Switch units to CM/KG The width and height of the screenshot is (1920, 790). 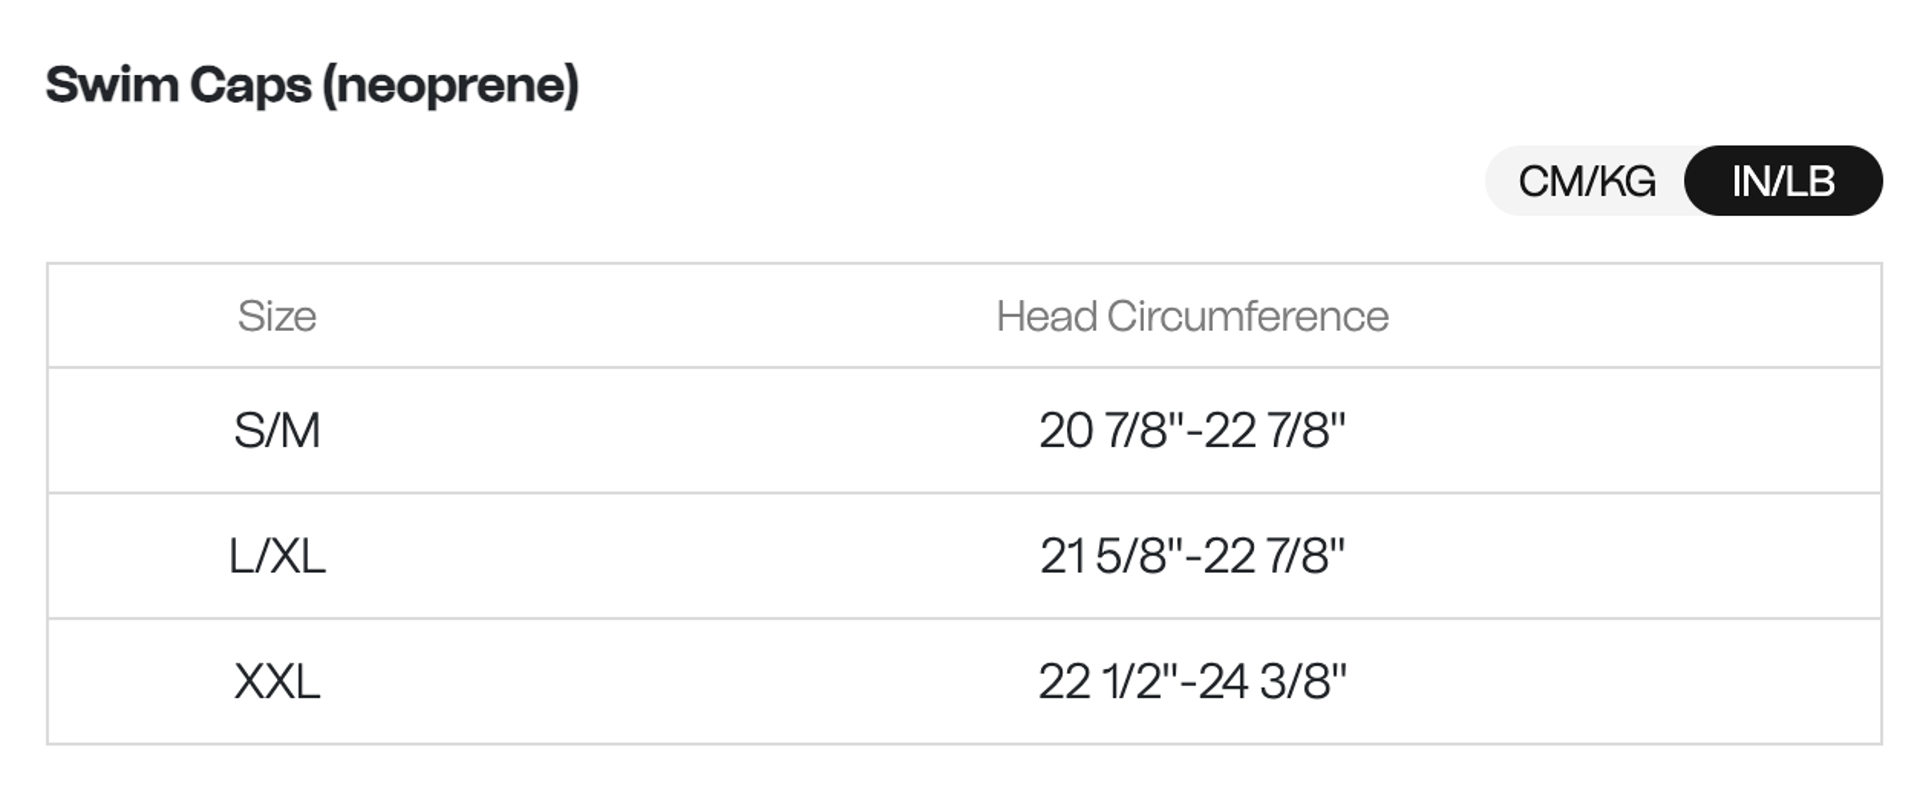click(x=1586, y=181)
